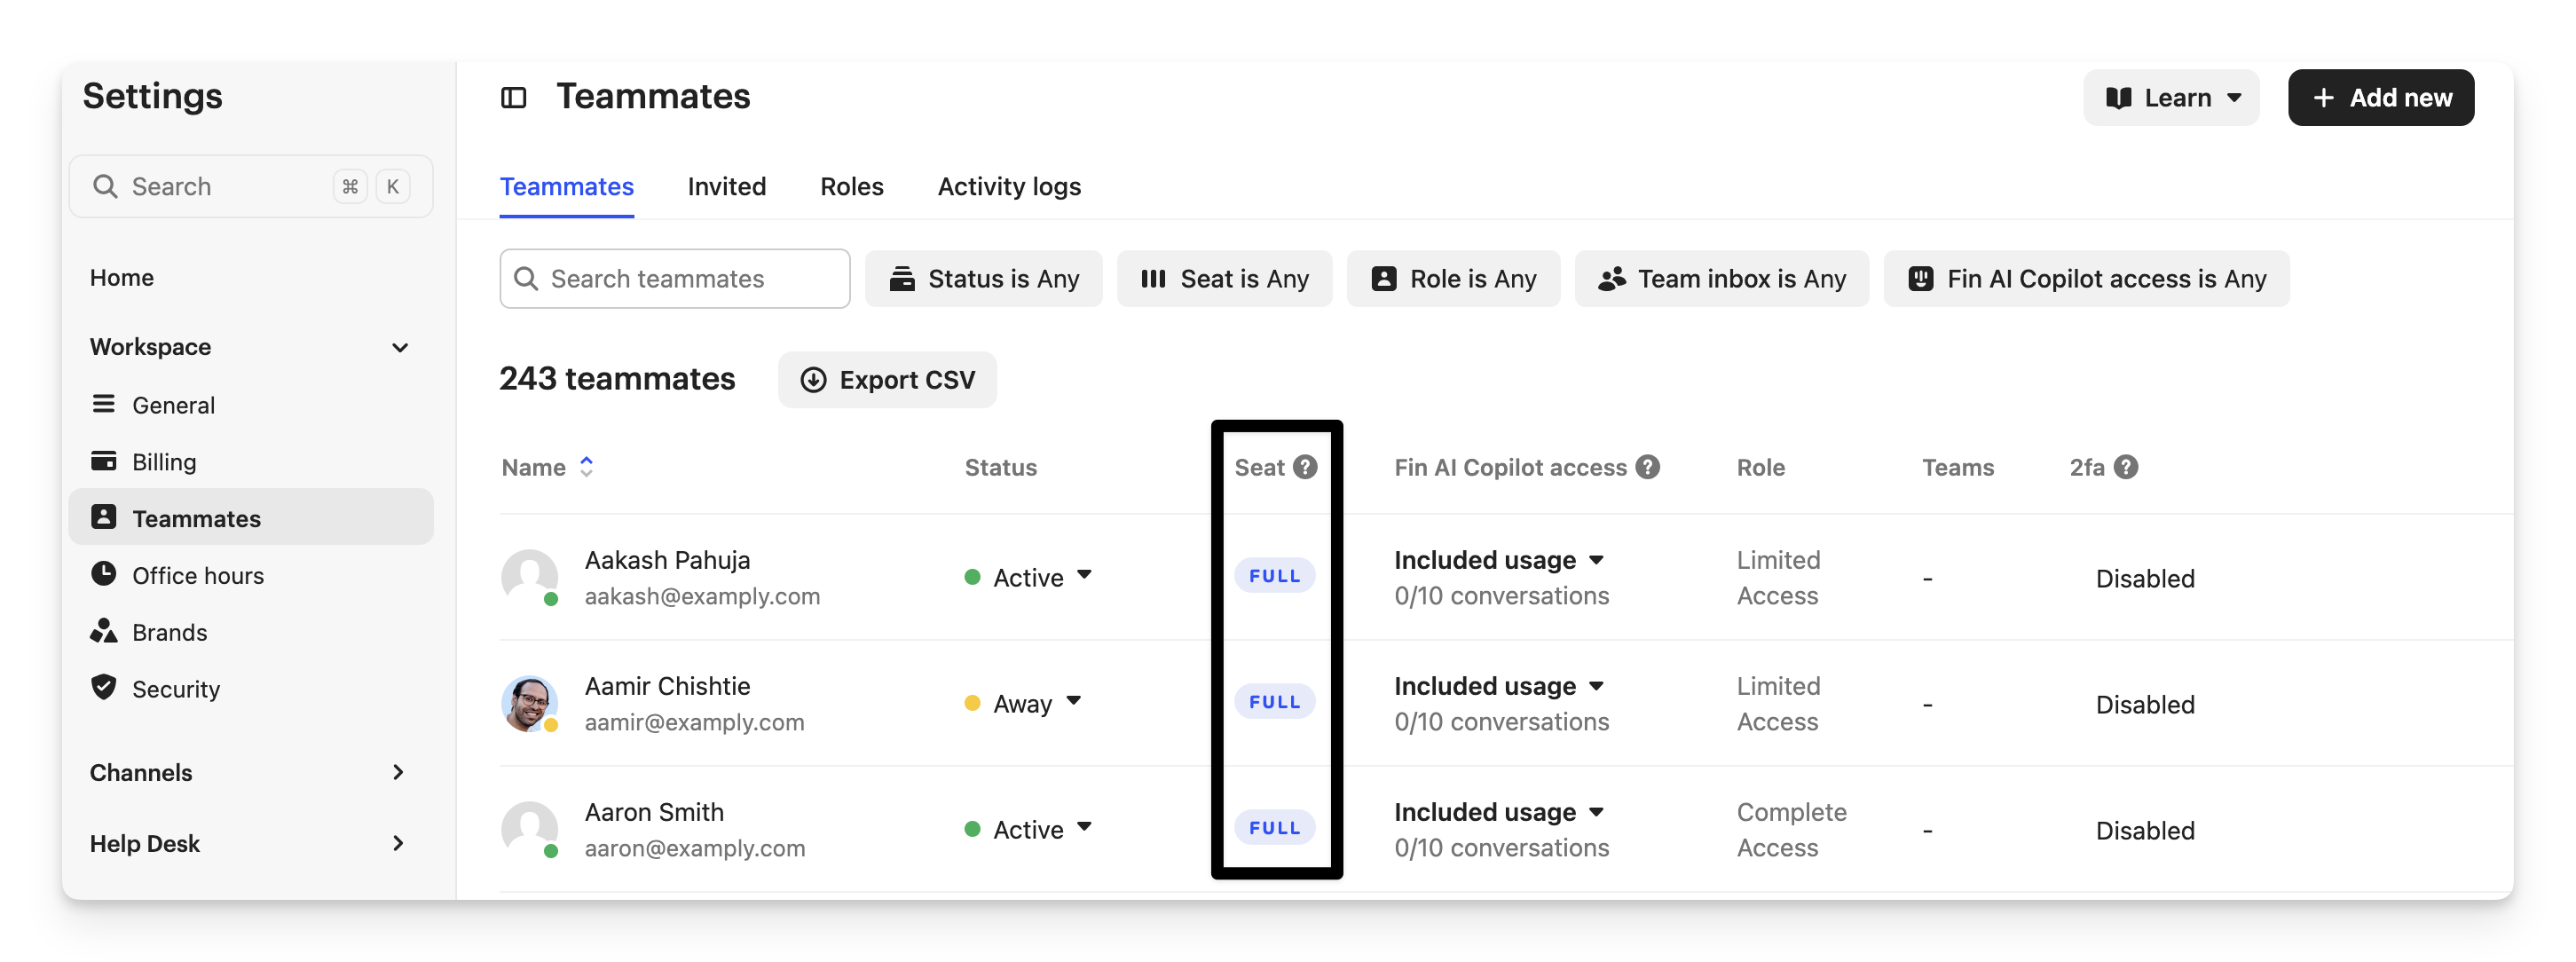Click the 2fa column help icon
Image resolution: width=2576 pixels, height=962 pixels.
coord(2126,467)
